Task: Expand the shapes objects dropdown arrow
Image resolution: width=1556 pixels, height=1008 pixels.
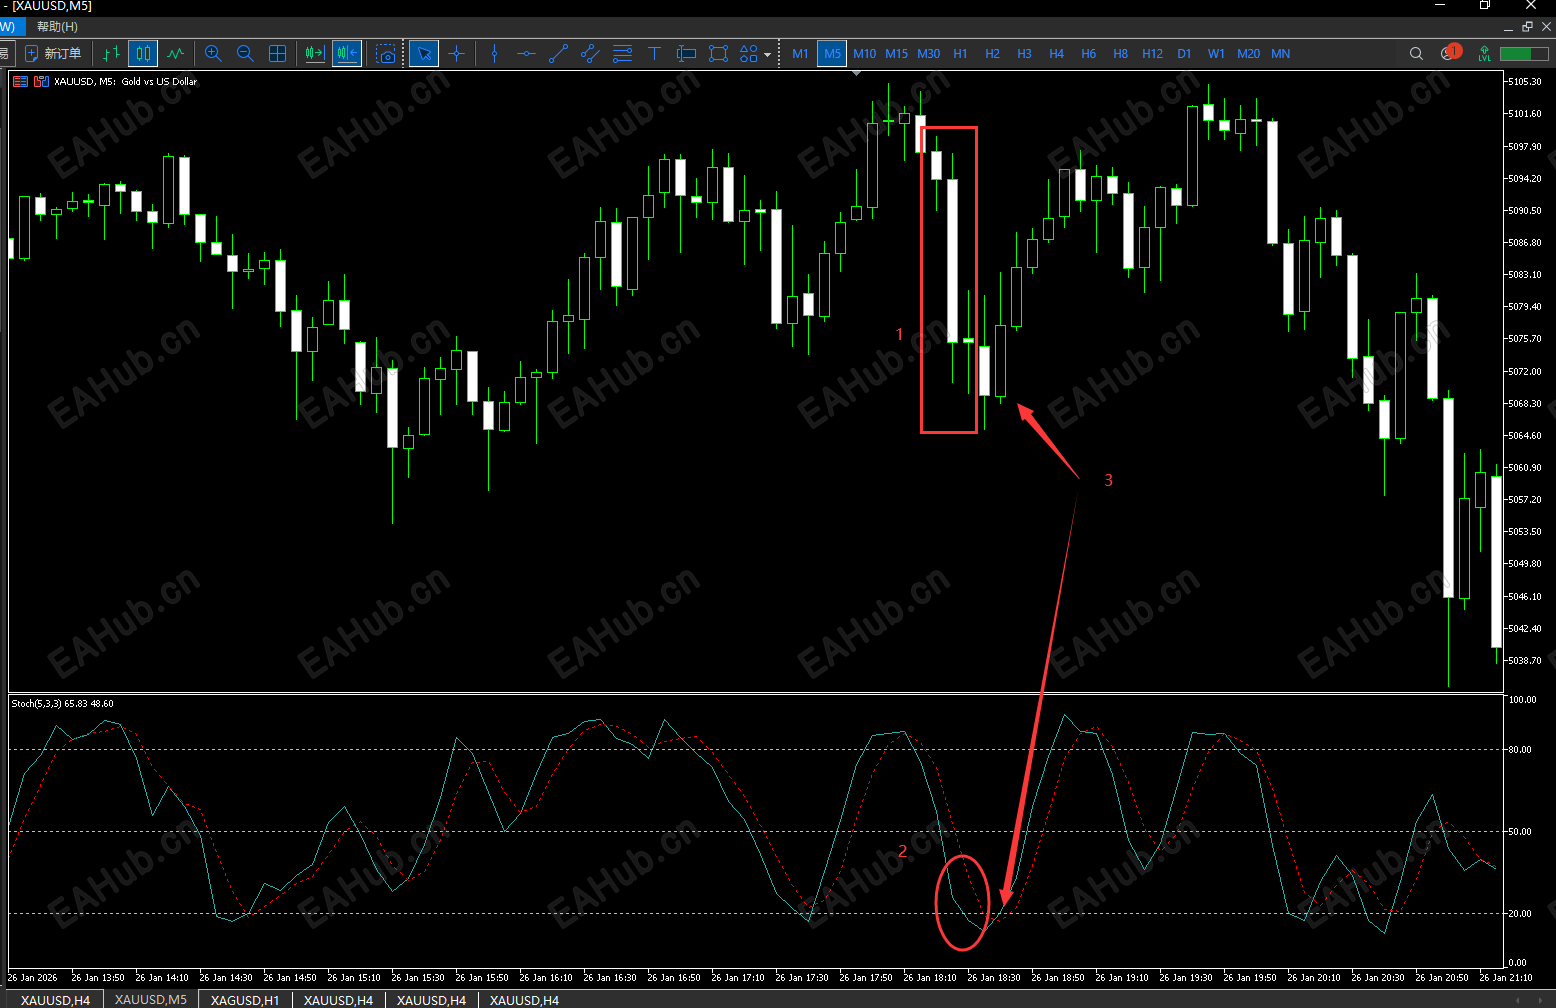Action: 767,54
